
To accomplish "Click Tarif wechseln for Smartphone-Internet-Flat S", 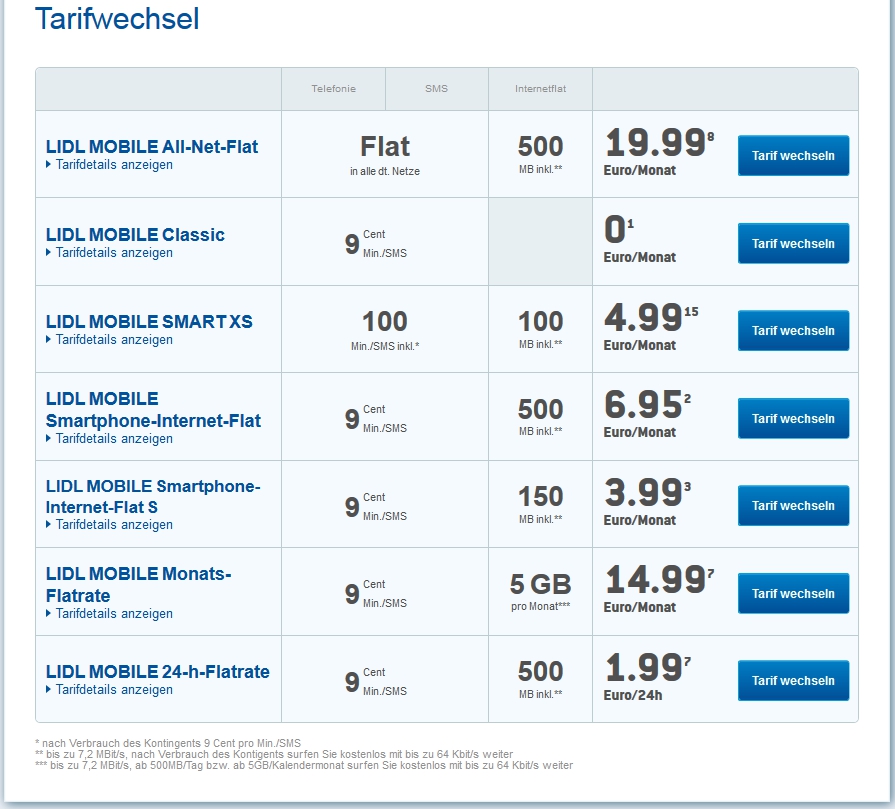I will (x=793, y=505).
